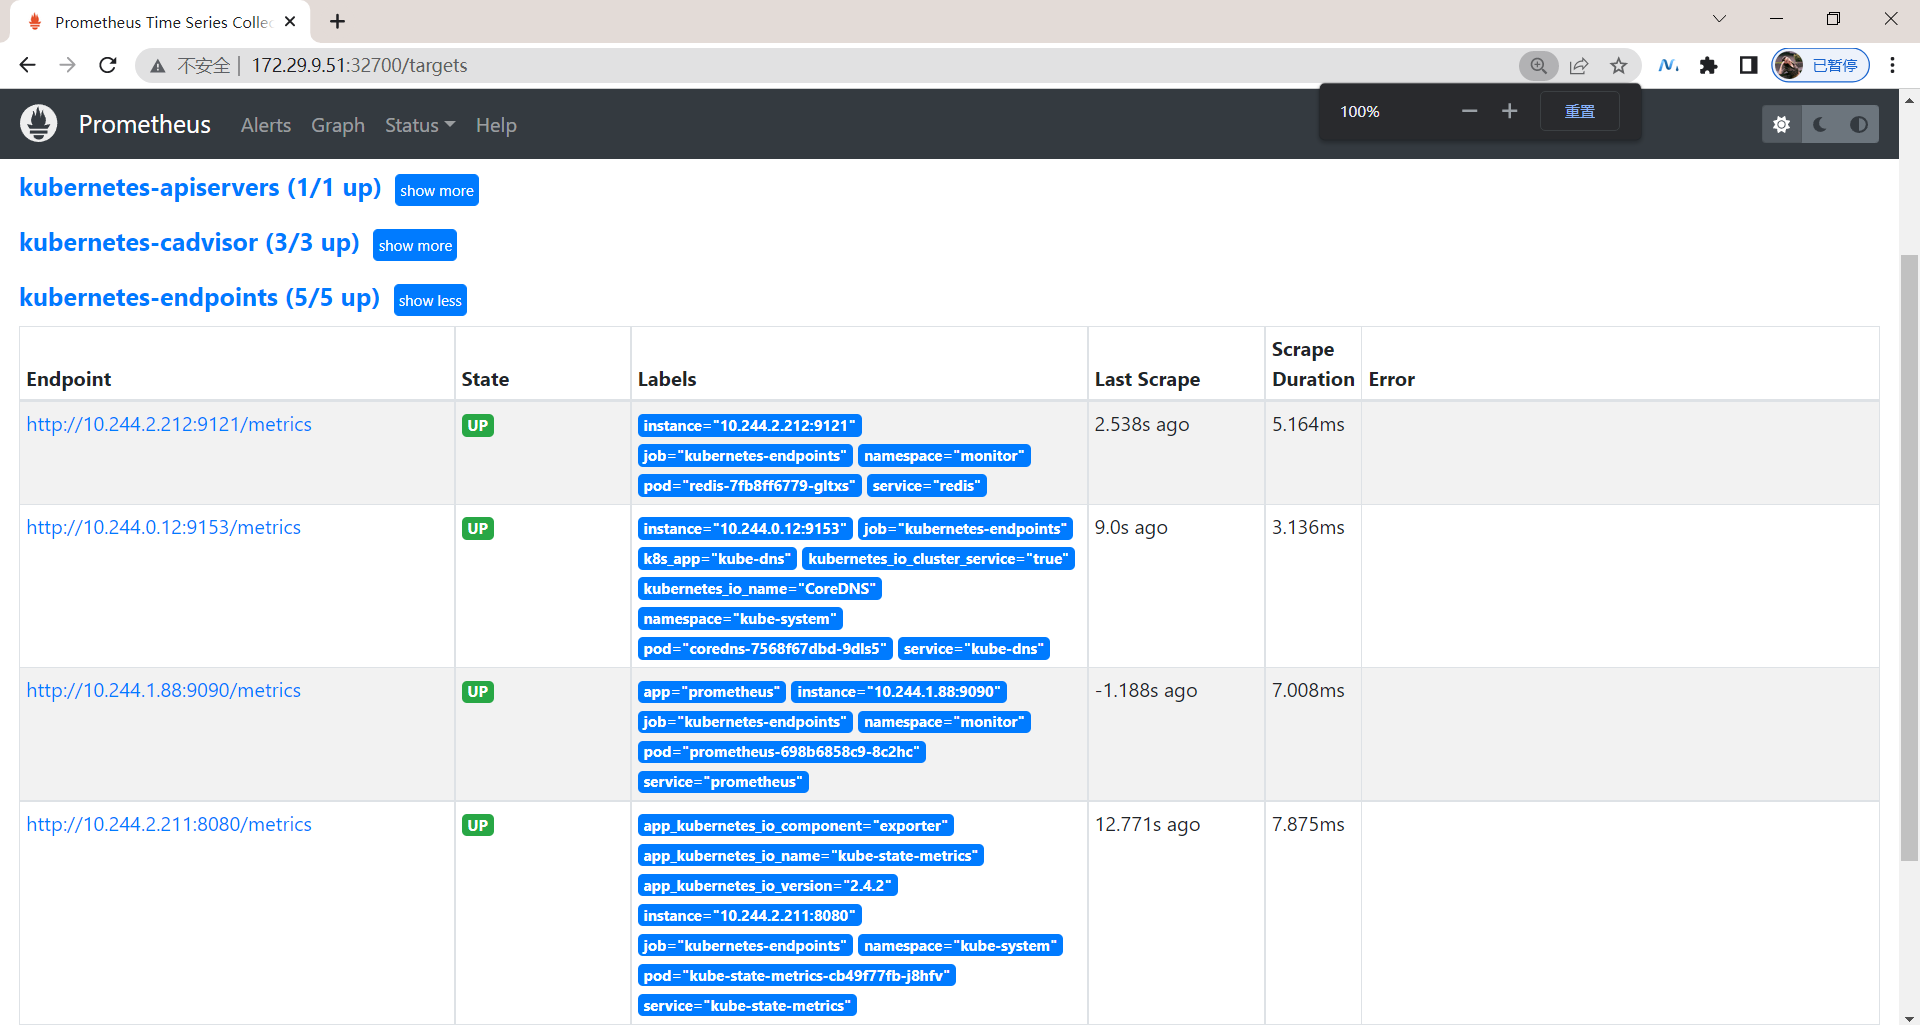
Task: Click label instance="10.244.0.12:9153"
Action: pyautogui.click(x=745, y=529)
